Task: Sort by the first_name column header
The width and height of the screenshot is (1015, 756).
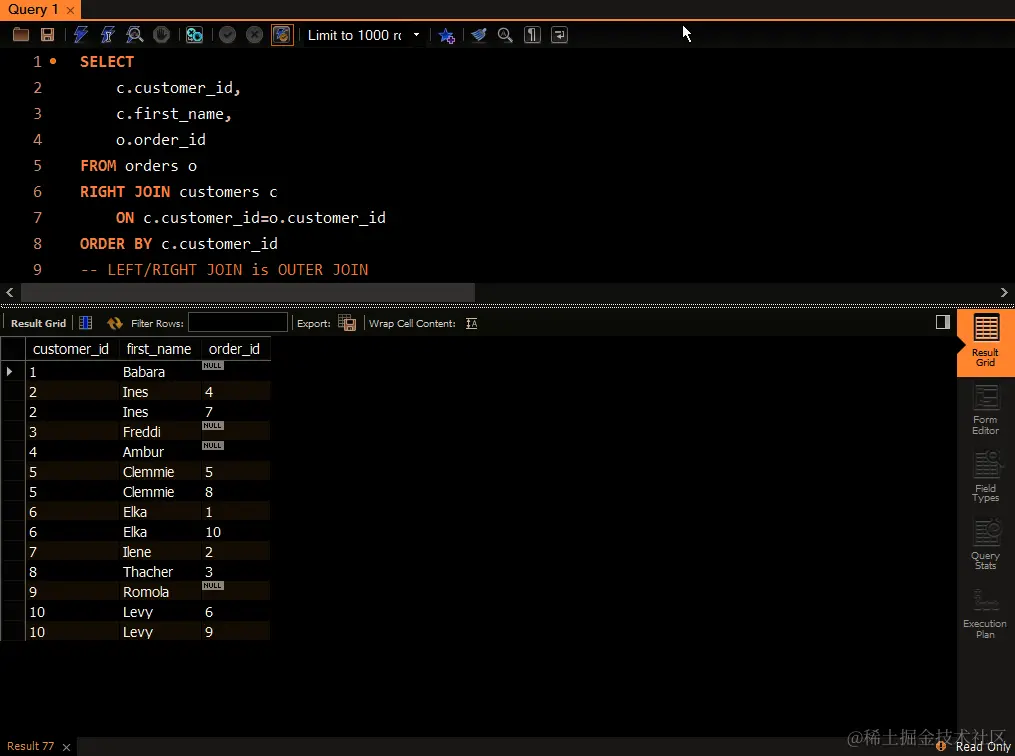Action: tap(159, 349)
